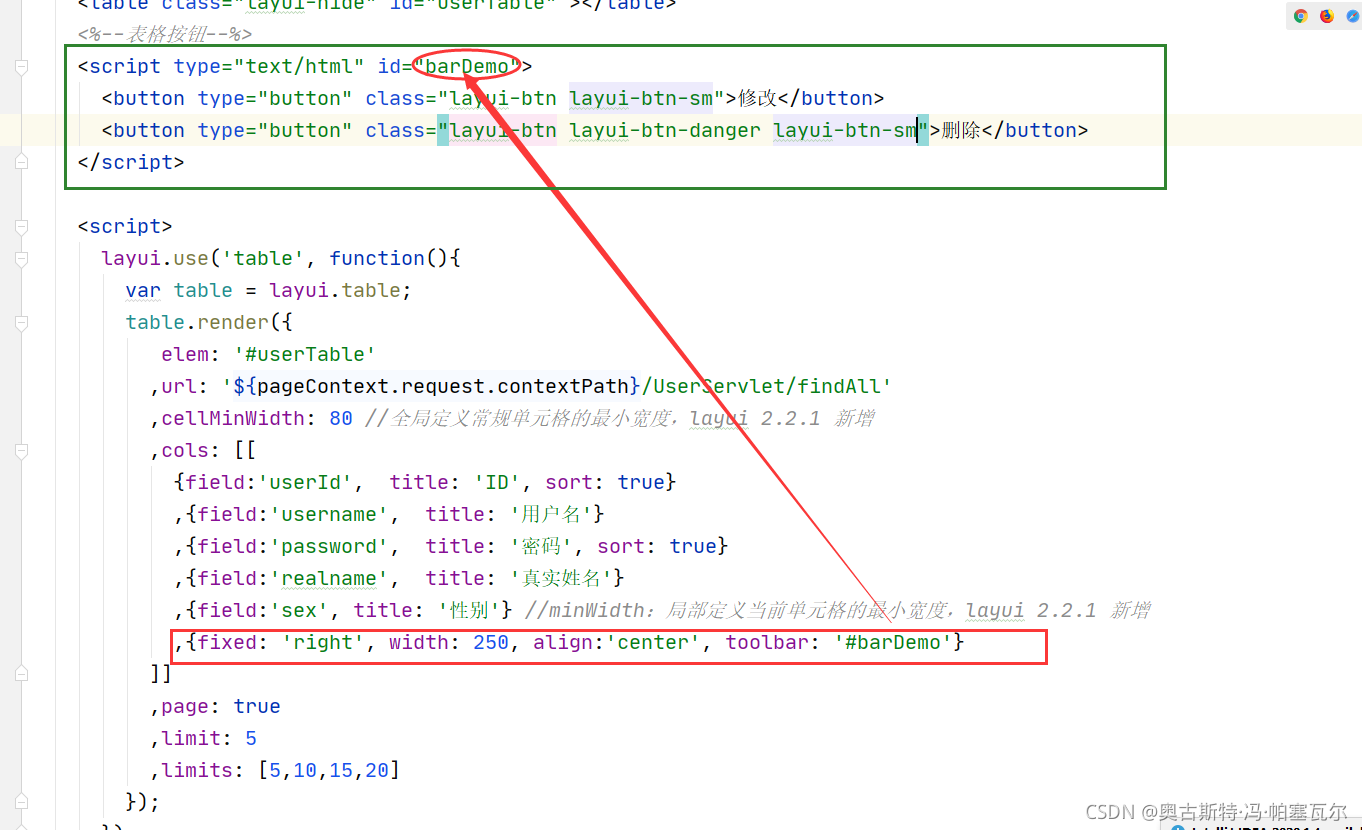Place cursor on "barDemo" id value
Viewport: 1362px width, 830px height.
click(x=467, y=66)
